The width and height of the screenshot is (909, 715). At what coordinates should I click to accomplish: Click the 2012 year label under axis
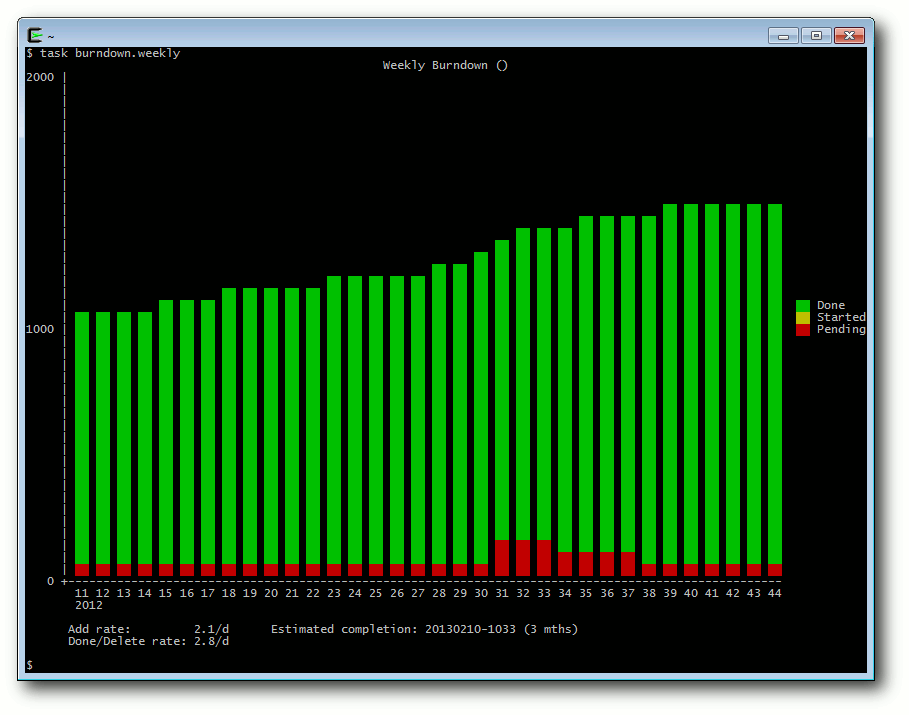click(89, 605)
